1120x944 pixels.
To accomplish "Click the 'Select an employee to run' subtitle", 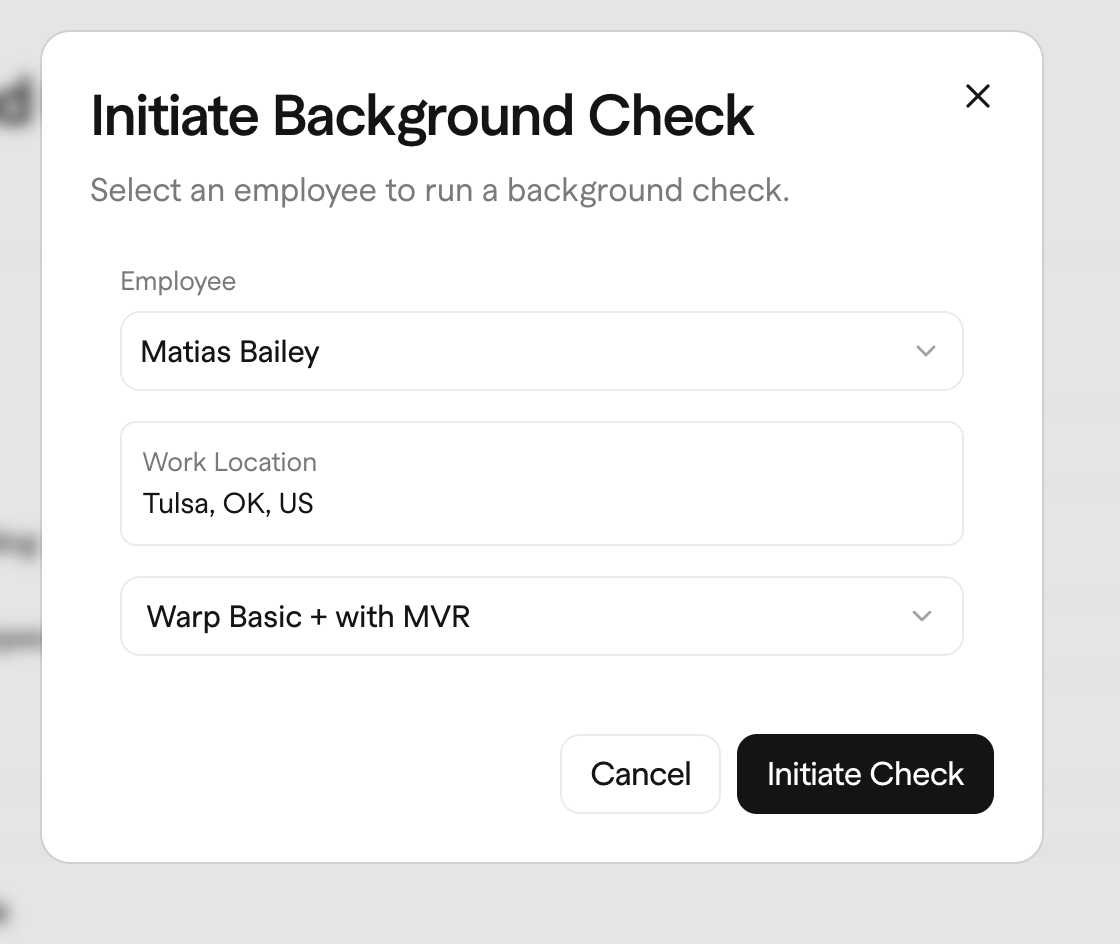I will [x=440, y=191].
